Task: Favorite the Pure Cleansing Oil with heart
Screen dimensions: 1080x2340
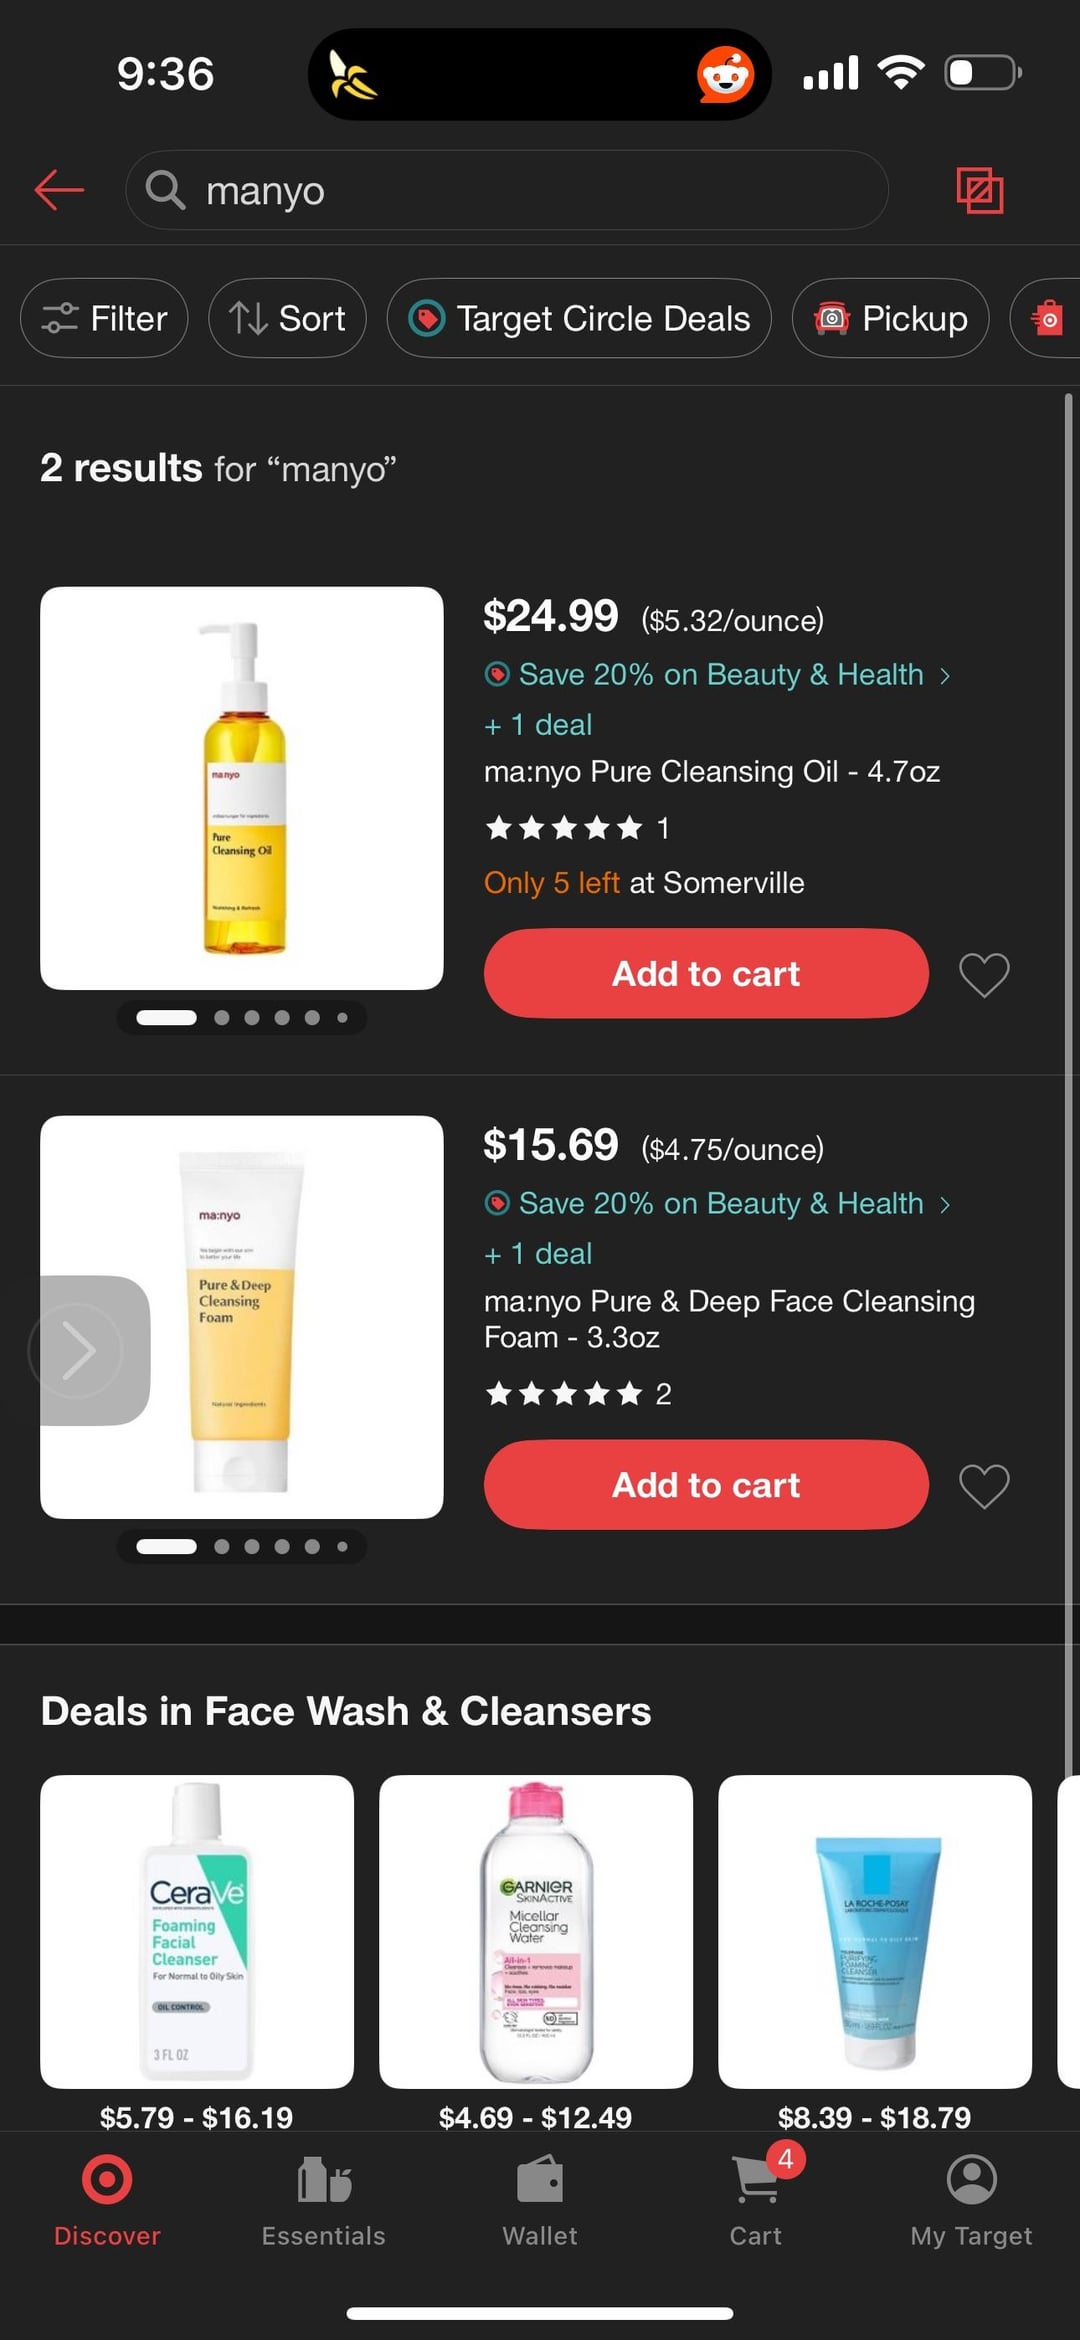Action: [x=984, y=974]
